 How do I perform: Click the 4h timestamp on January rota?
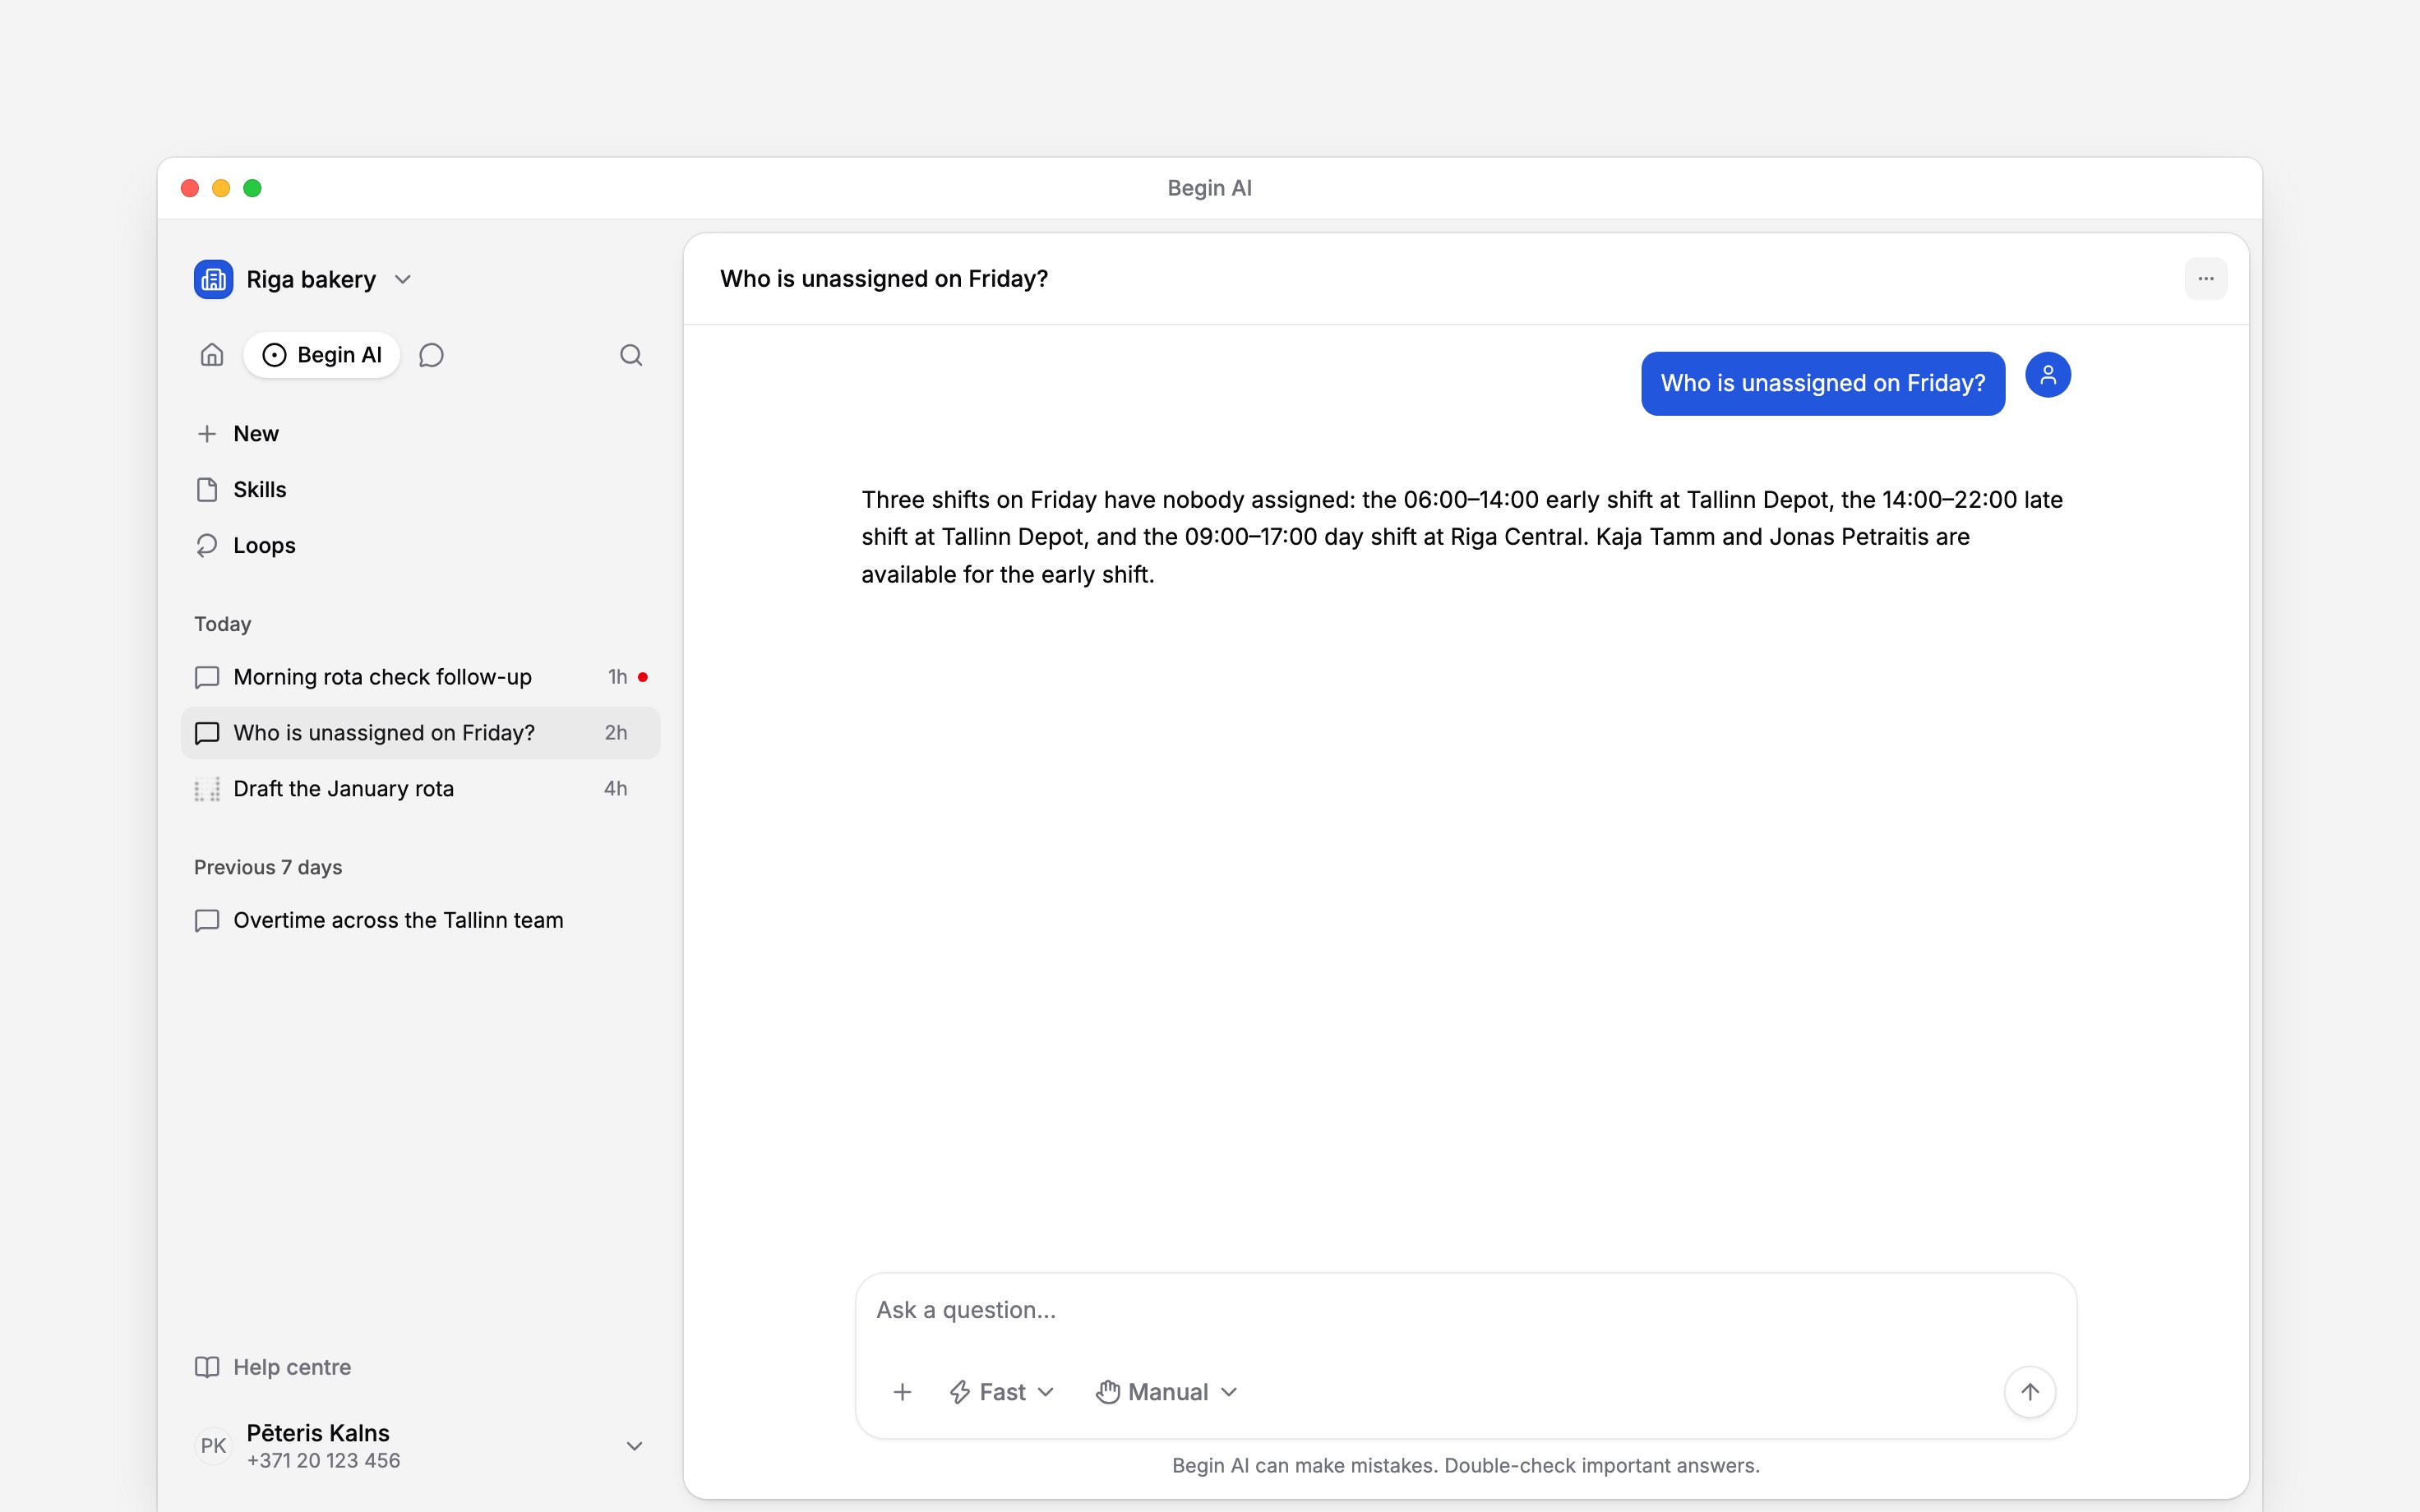[x=616, y=789]
